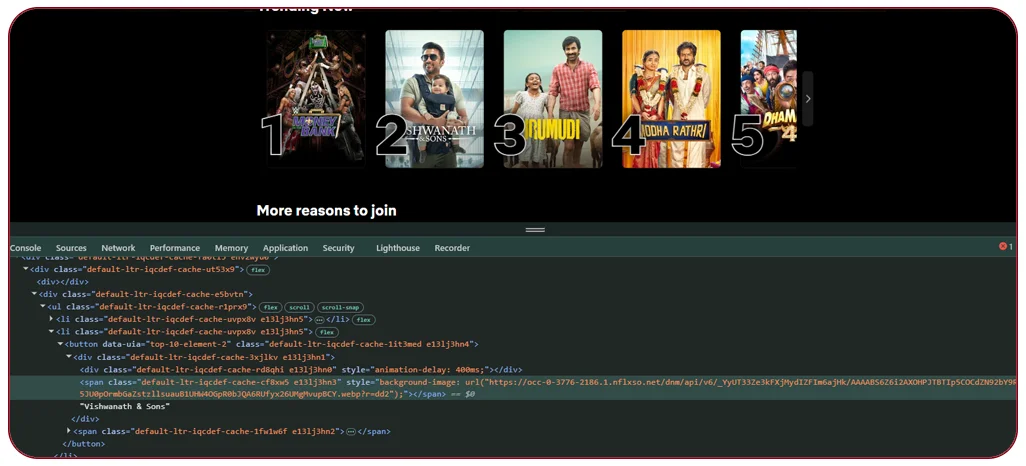Select the "Vishwanath & Sons" text node
The height and width of the screenshot is (466, 1026).
click(x=125, y=406)
